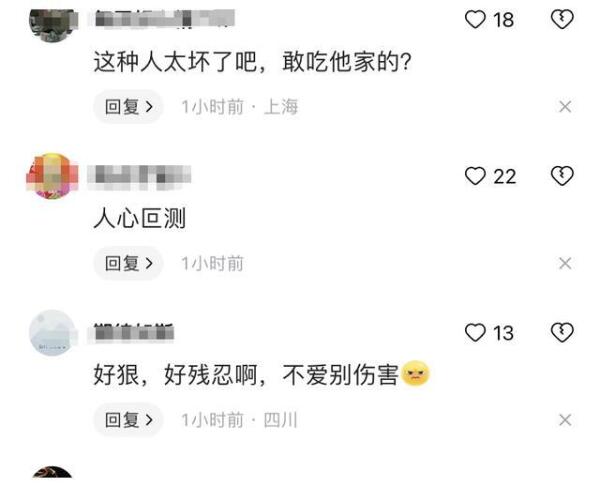Open the third commenter's blurred username
This screenshot has height=487, width=600.
point(131,332)
